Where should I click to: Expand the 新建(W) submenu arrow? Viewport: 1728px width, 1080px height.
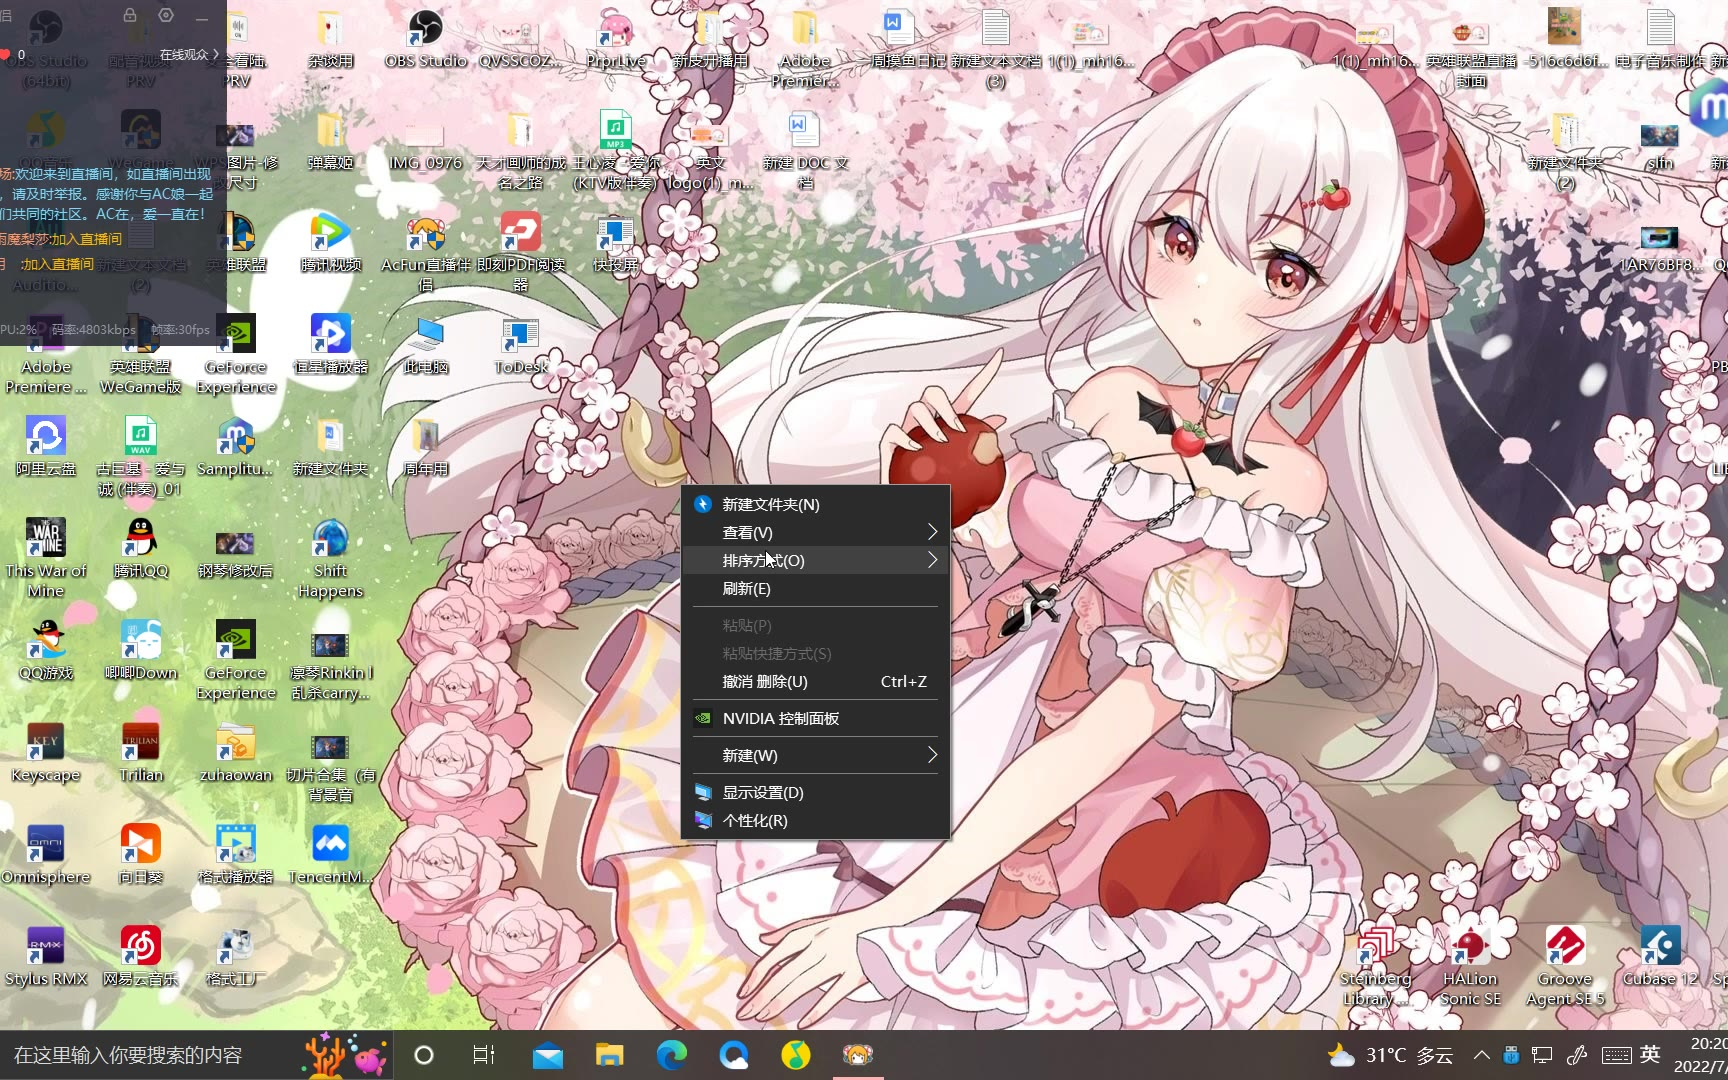[932, 755]
